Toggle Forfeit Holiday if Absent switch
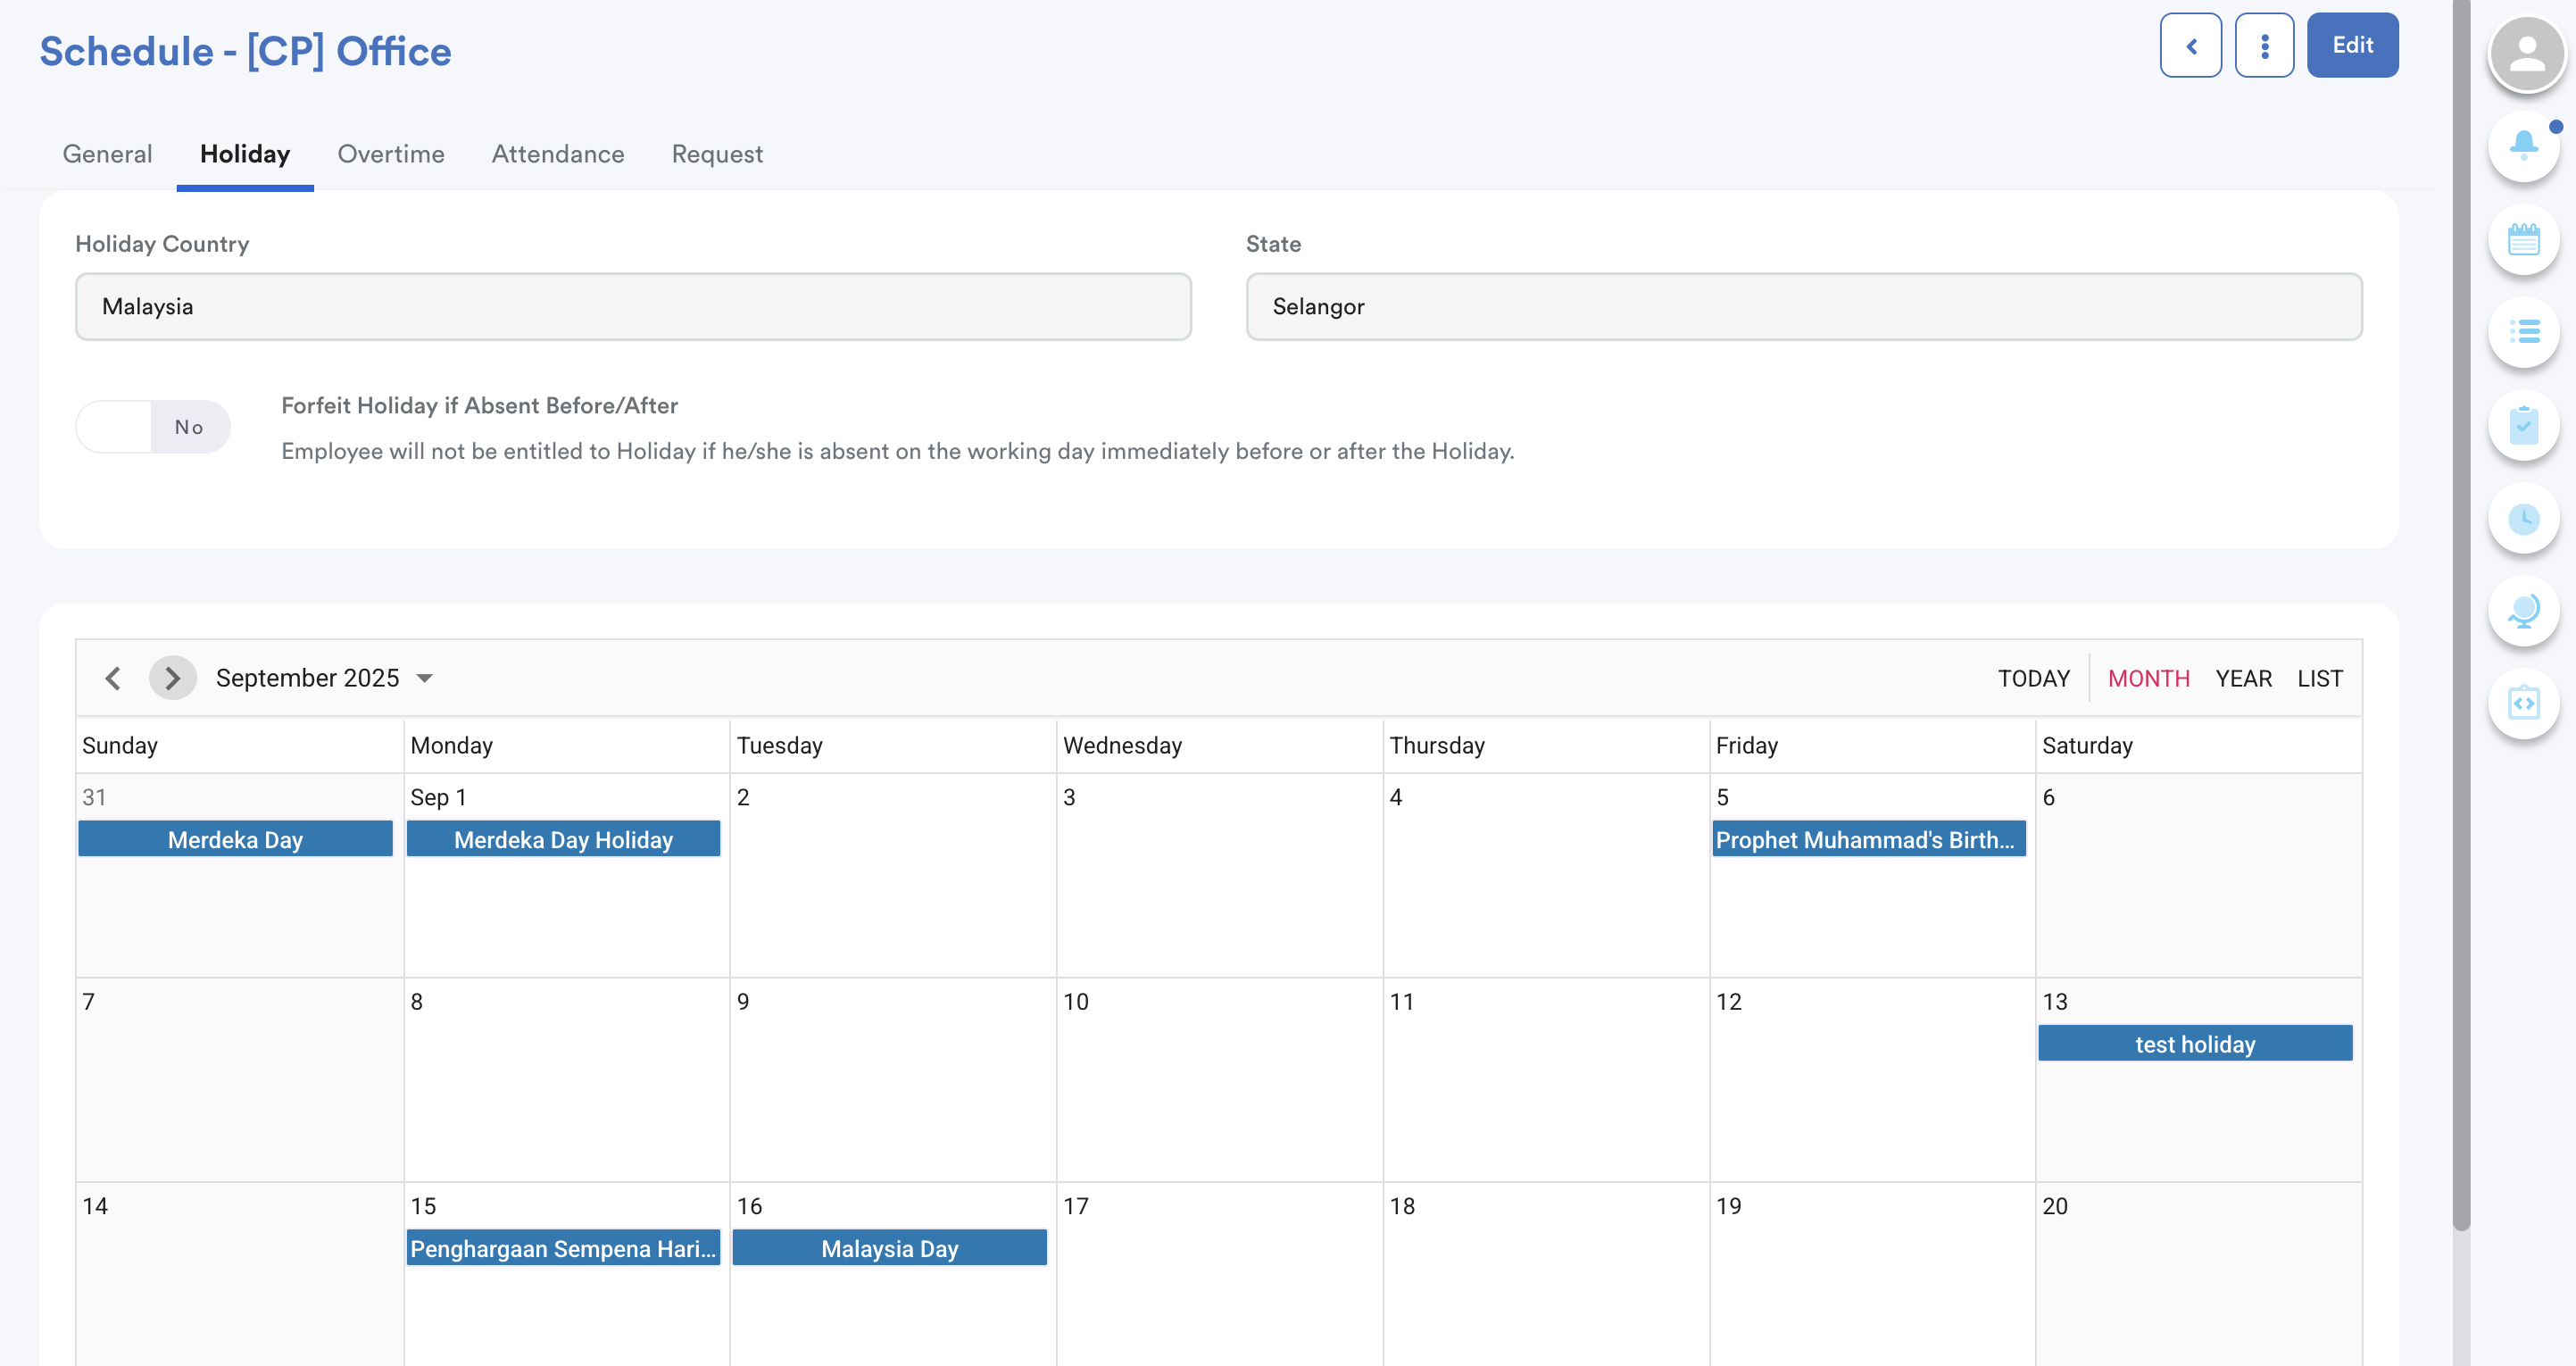 [x=153, y=427]
